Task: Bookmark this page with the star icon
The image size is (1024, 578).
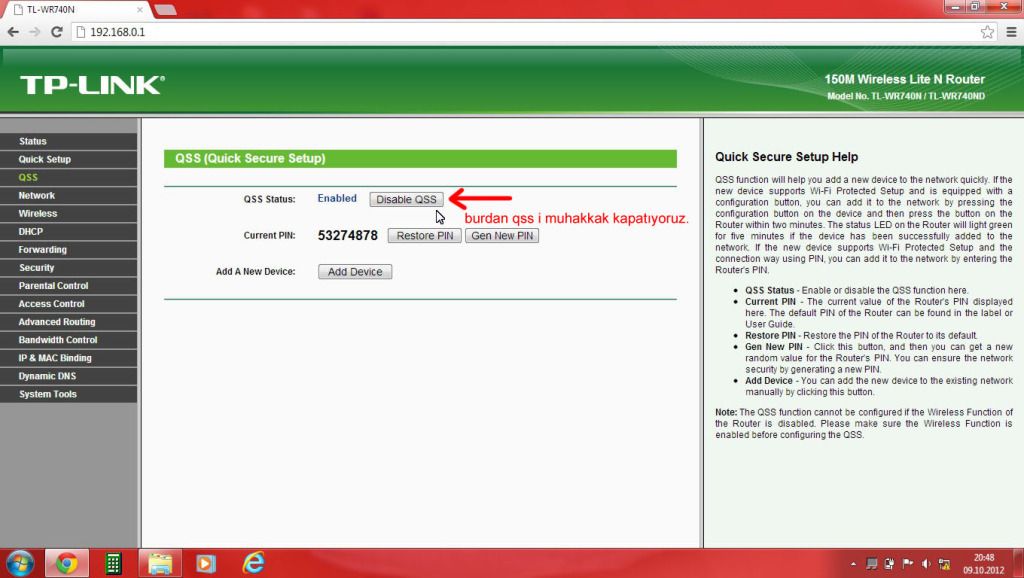Action: pyautogui.click(x=987, y=31)
